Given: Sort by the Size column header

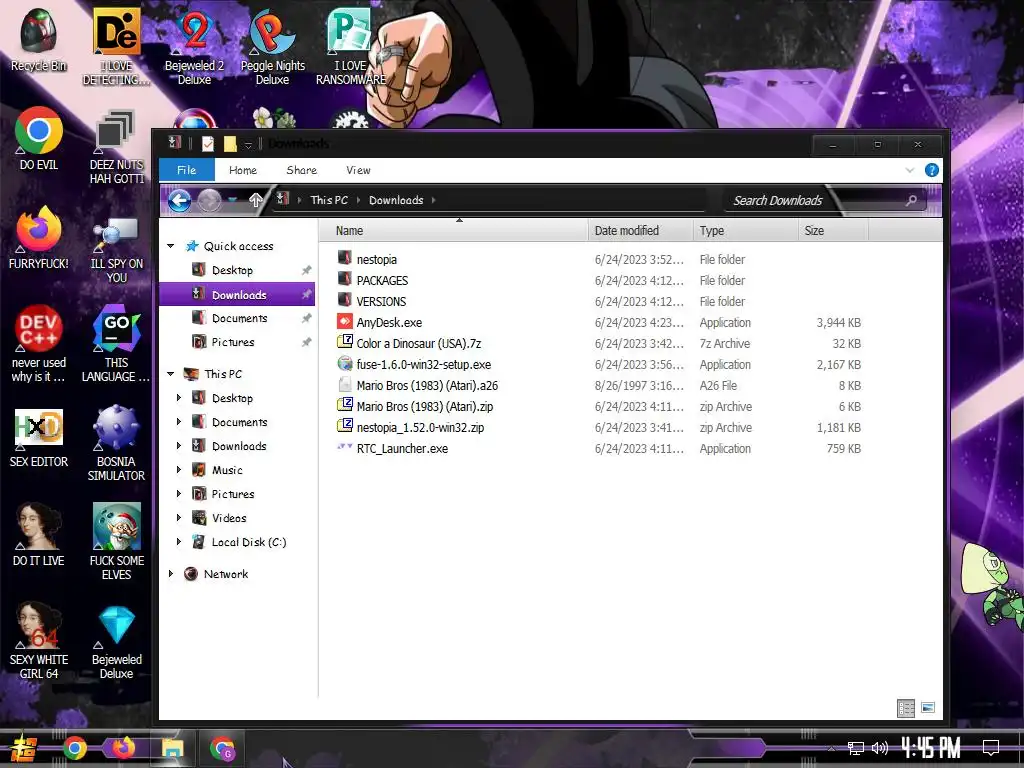Looking at the screenshot, I should click(x=833, y=231).
